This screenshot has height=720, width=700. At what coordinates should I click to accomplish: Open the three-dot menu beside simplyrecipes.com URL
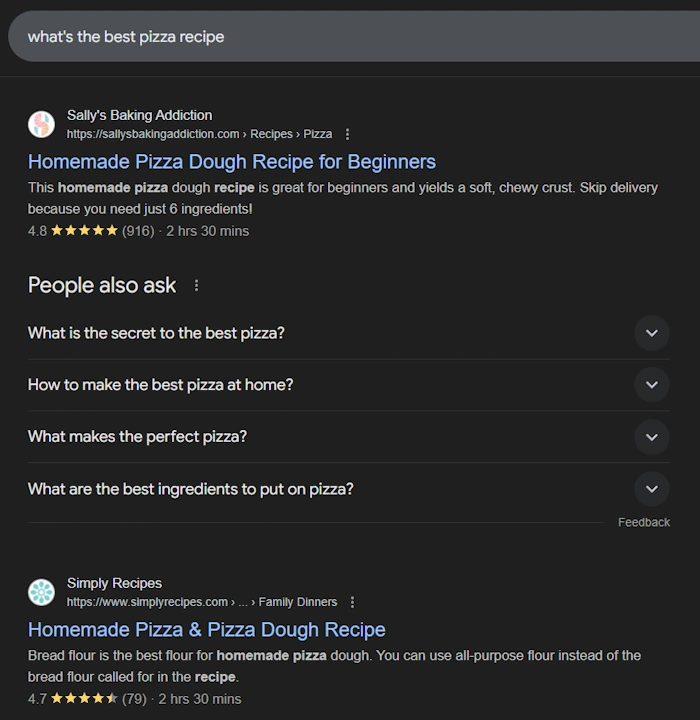(x=352, y=602)
